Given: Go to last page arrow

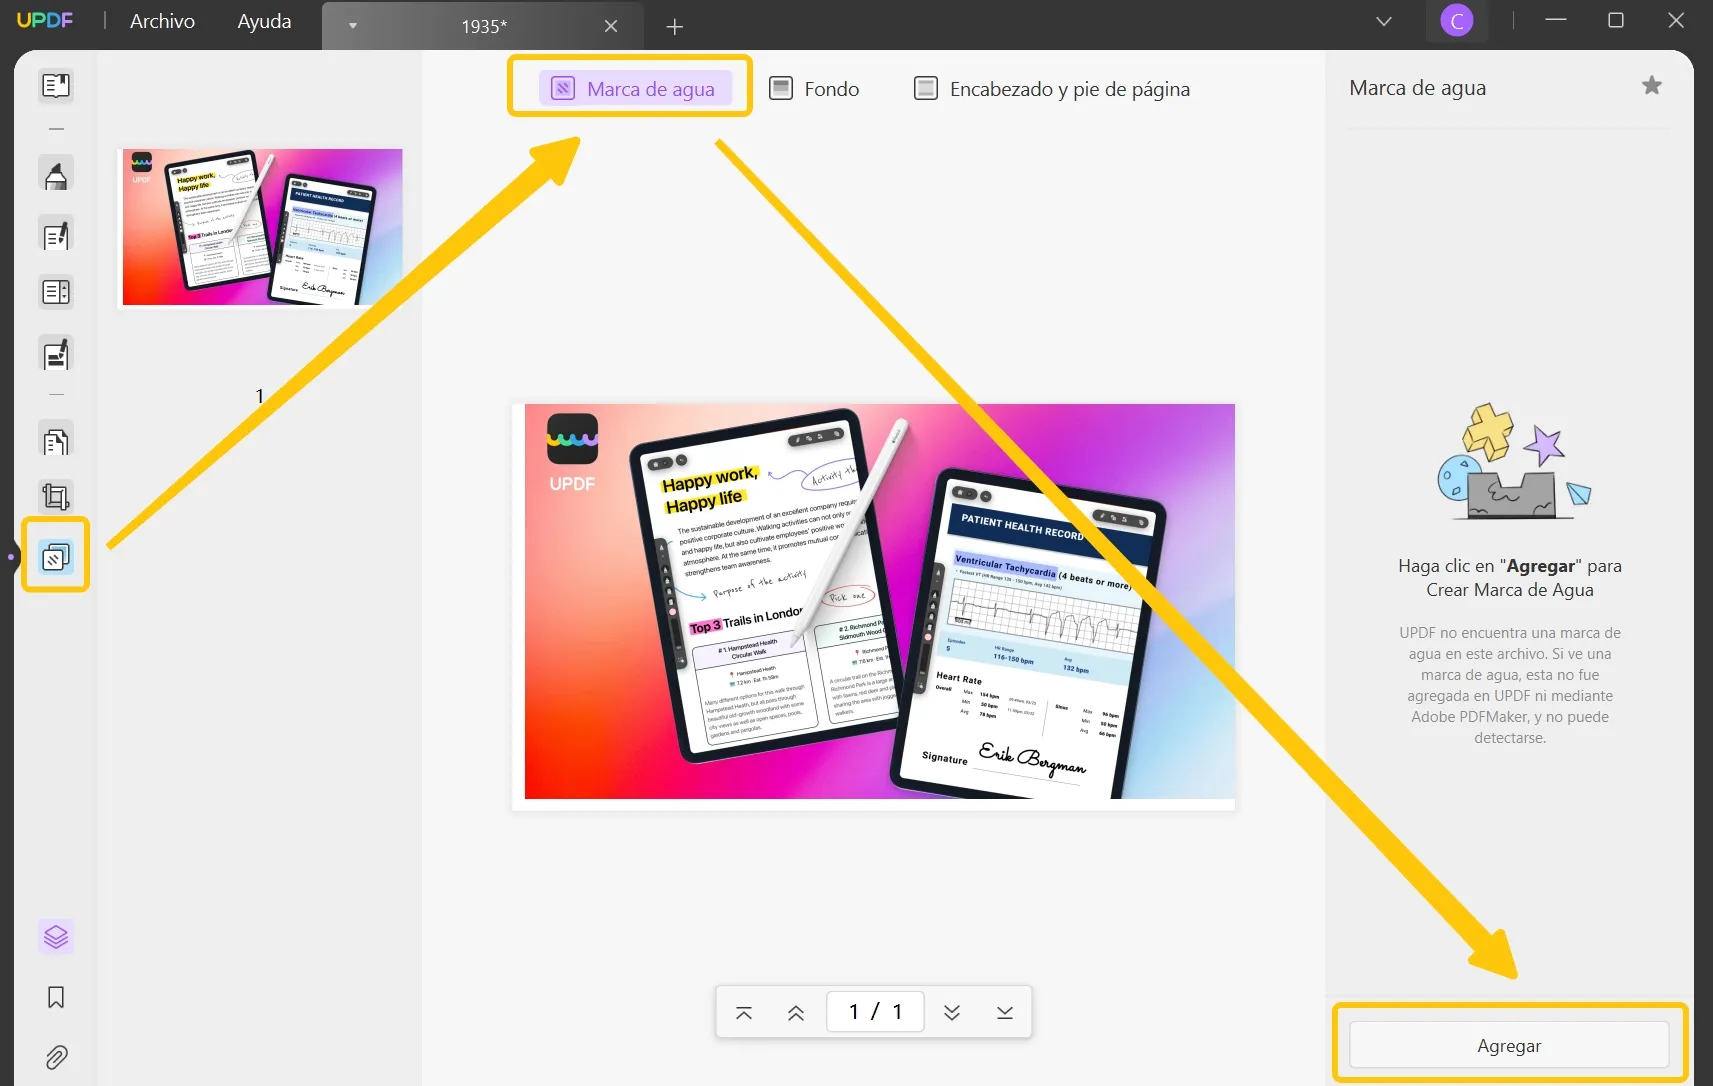Looking at the screenshot, I should 1005,1013.
